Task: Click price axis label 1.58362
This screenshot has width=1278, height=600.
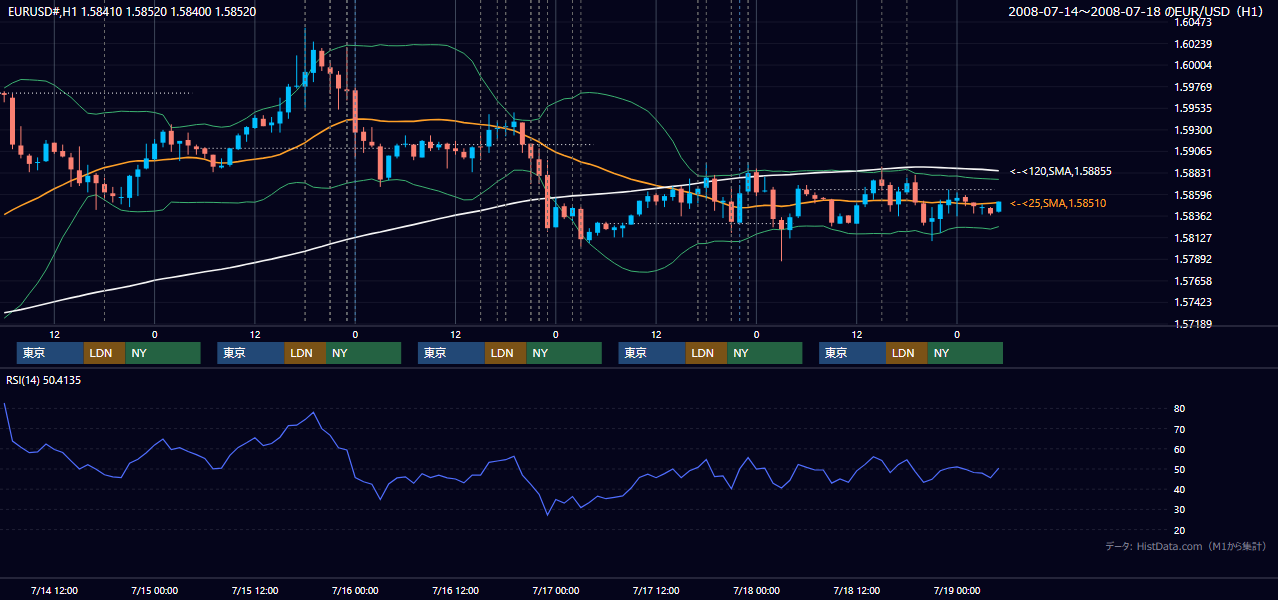Action: (1193, 216)
